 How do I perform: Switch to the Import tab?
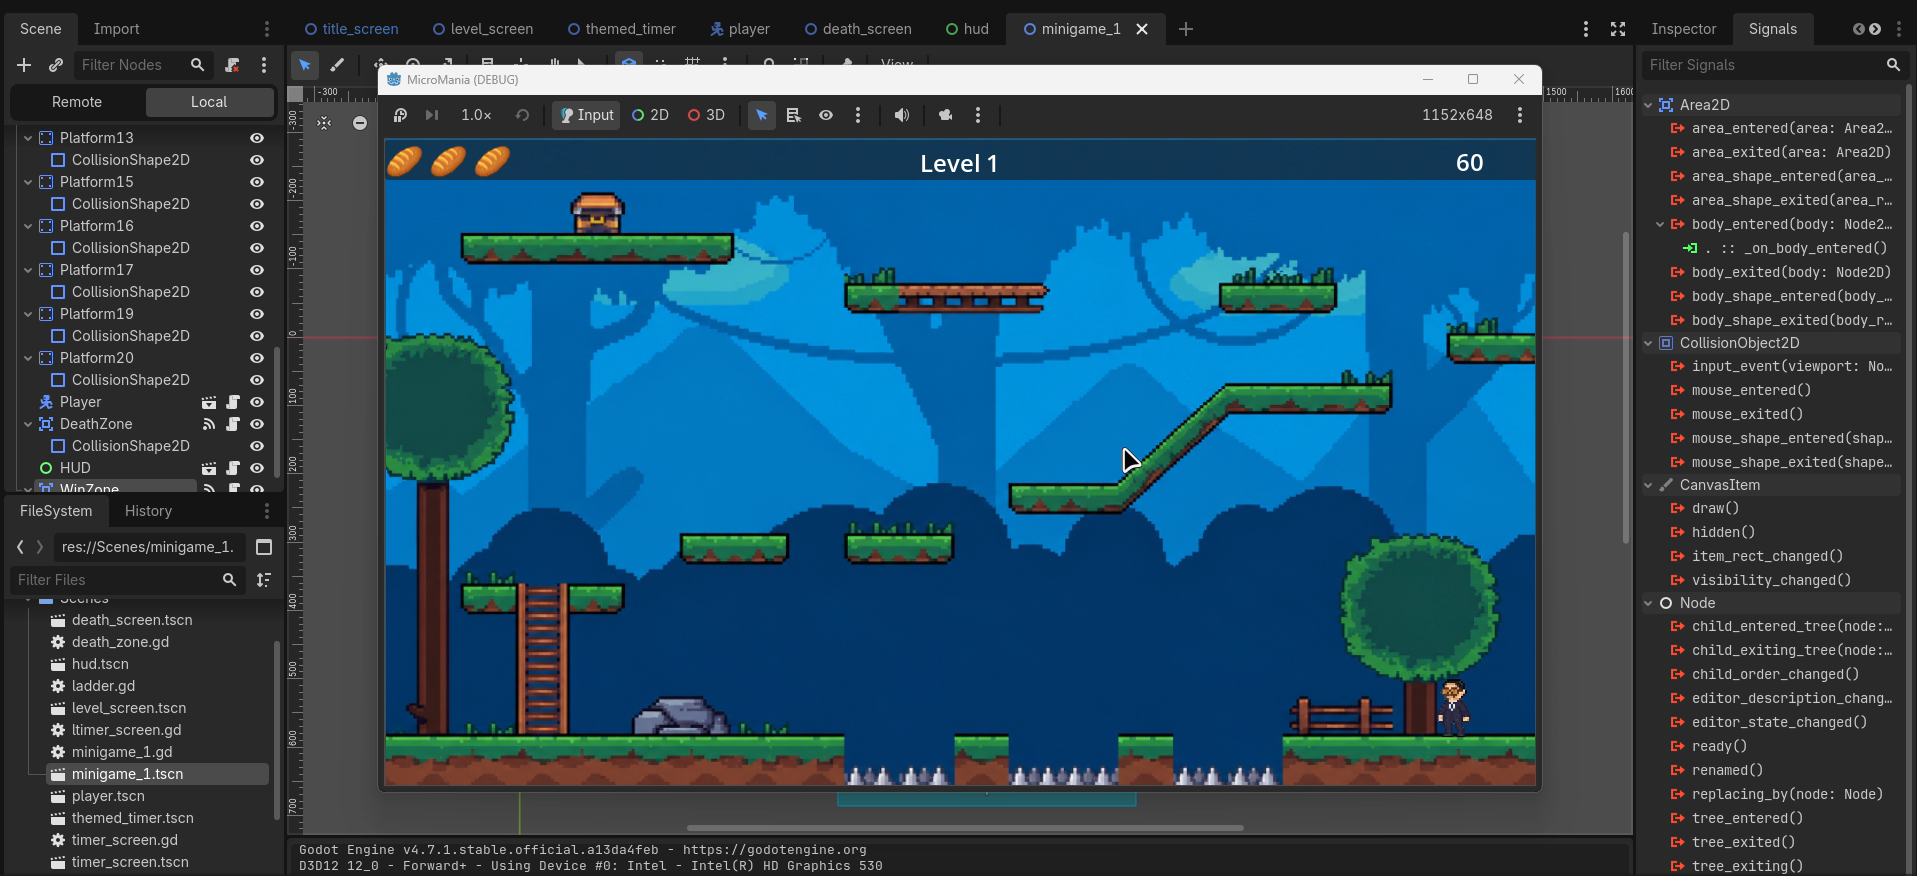click(x=116, y=29)
